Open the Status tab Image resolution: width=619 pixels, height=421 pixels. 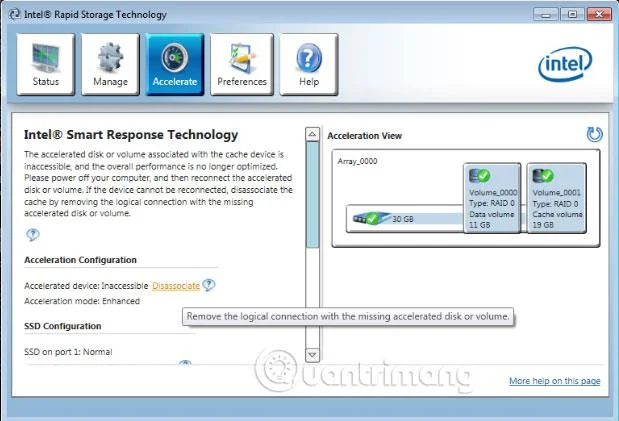(x=45, y=64)
